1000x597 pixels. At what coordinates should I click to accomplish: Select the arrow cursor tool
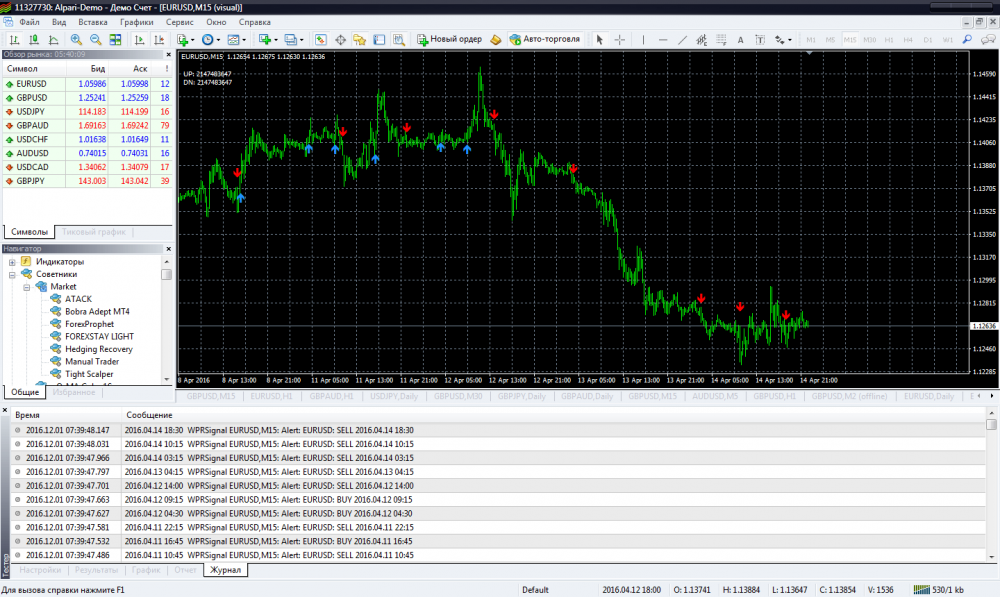pyautogui.click(x=599, y=40)
